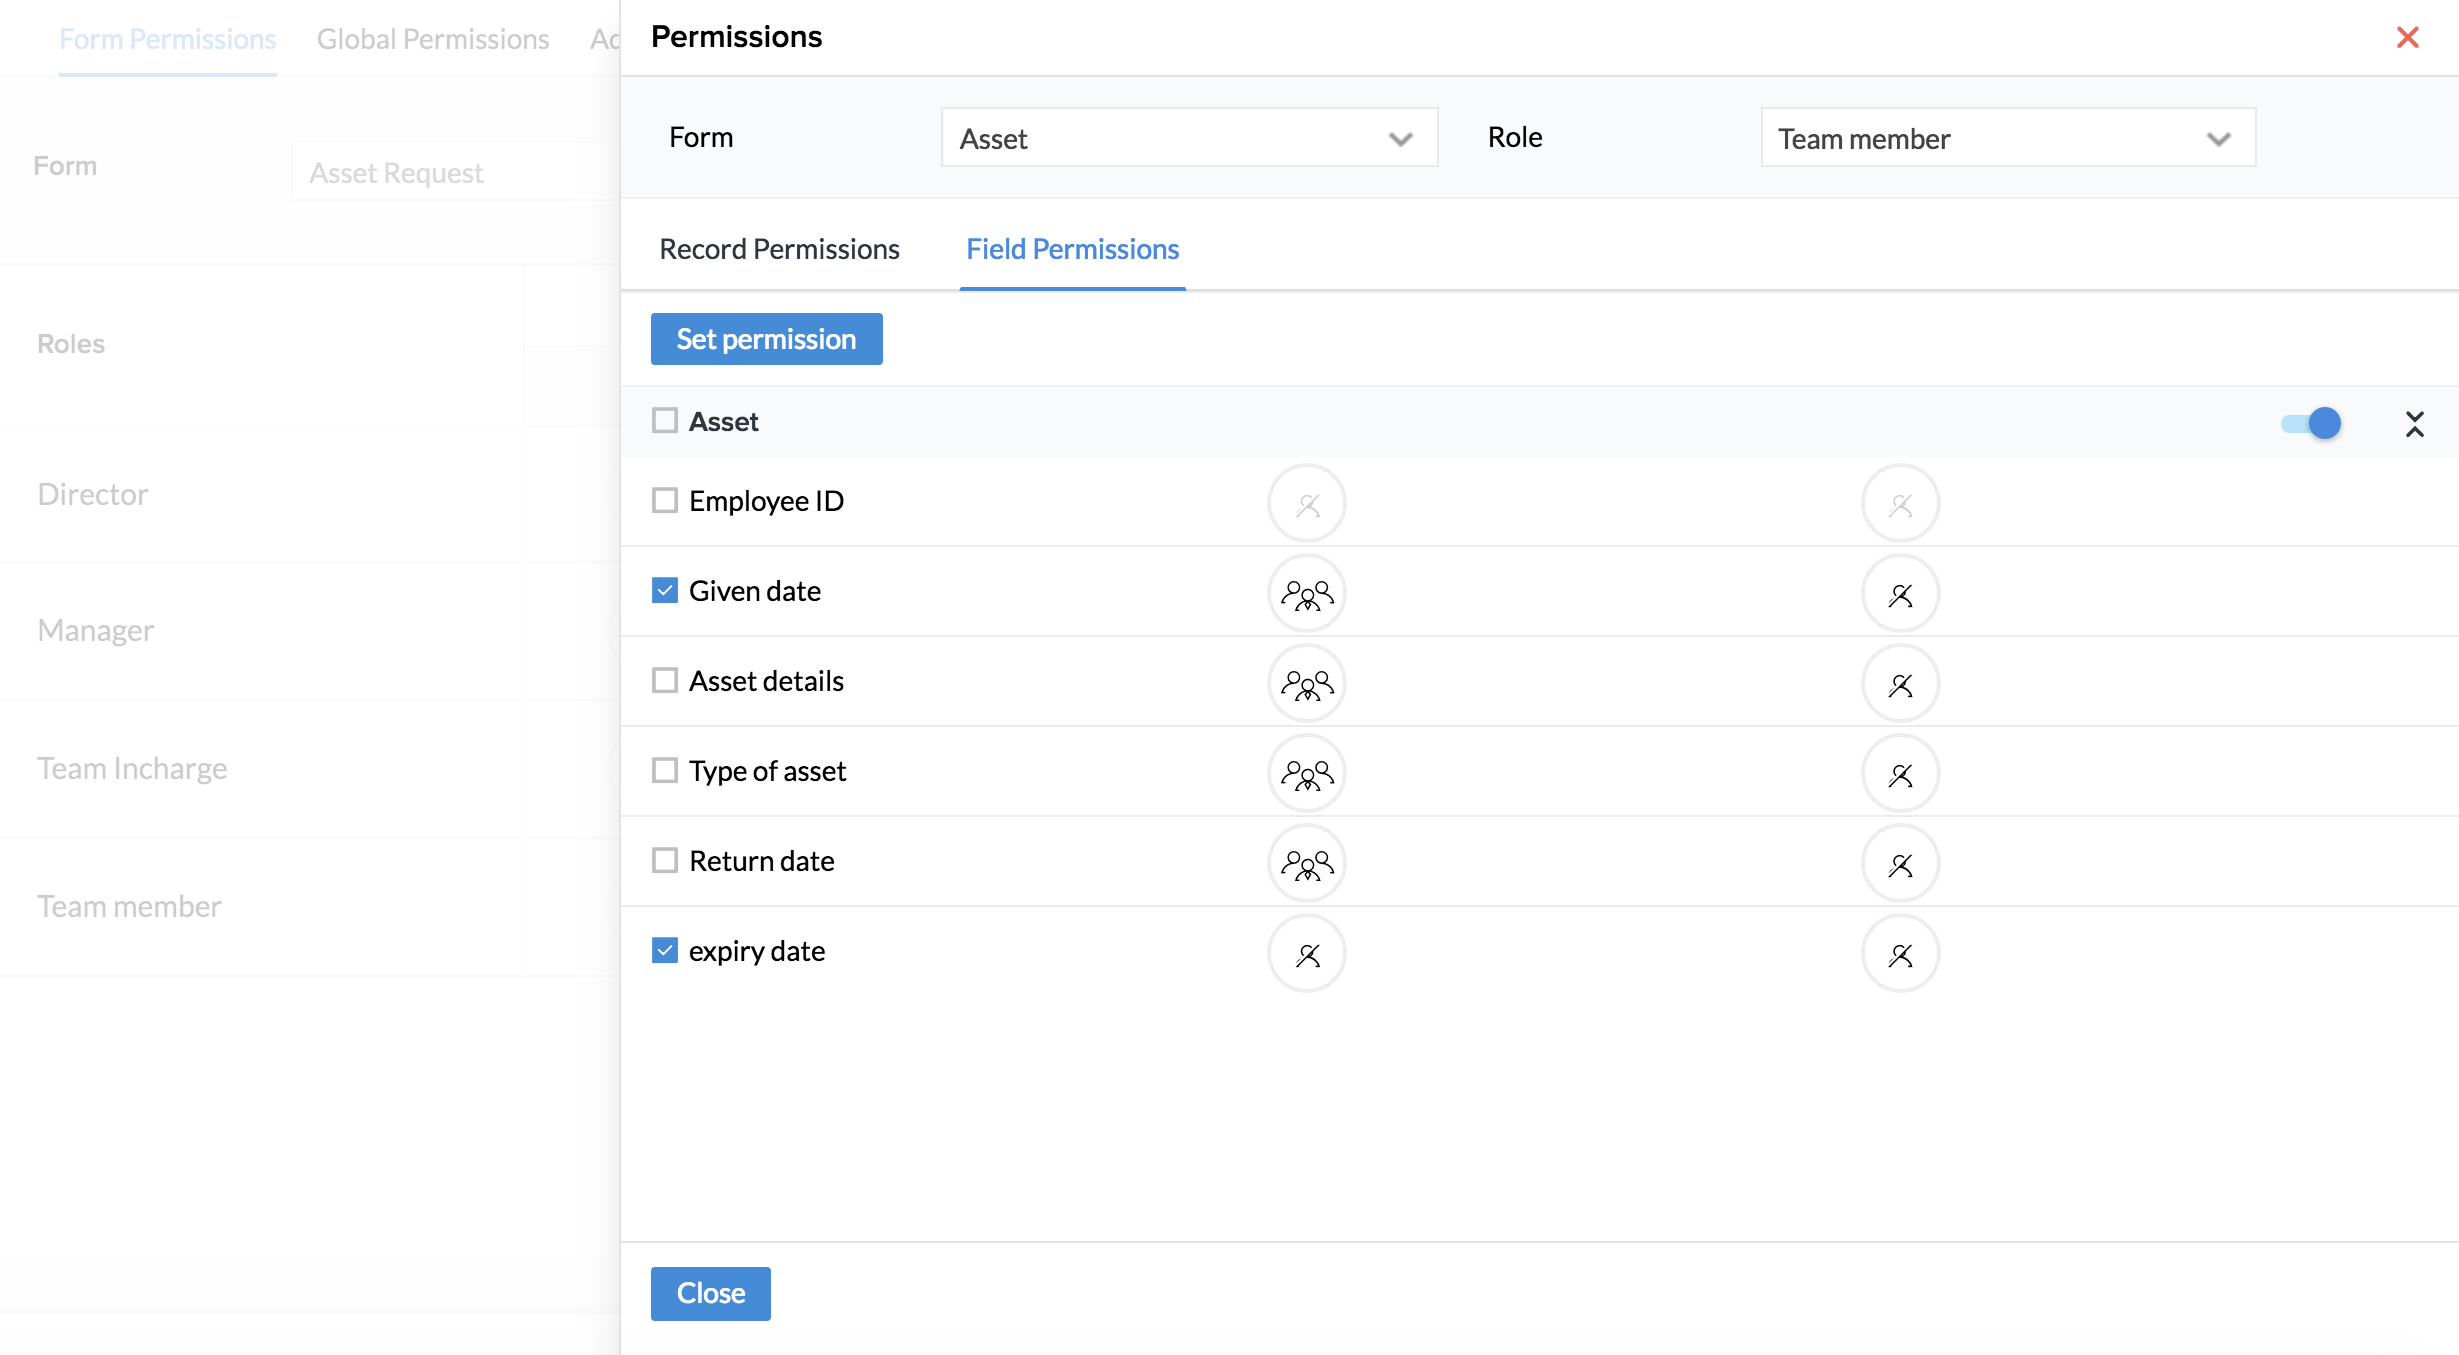The image size is (2459, 1355).
Task: Collapse the Asset section with the chevron arrows
Action: [x=2414, y=424]
